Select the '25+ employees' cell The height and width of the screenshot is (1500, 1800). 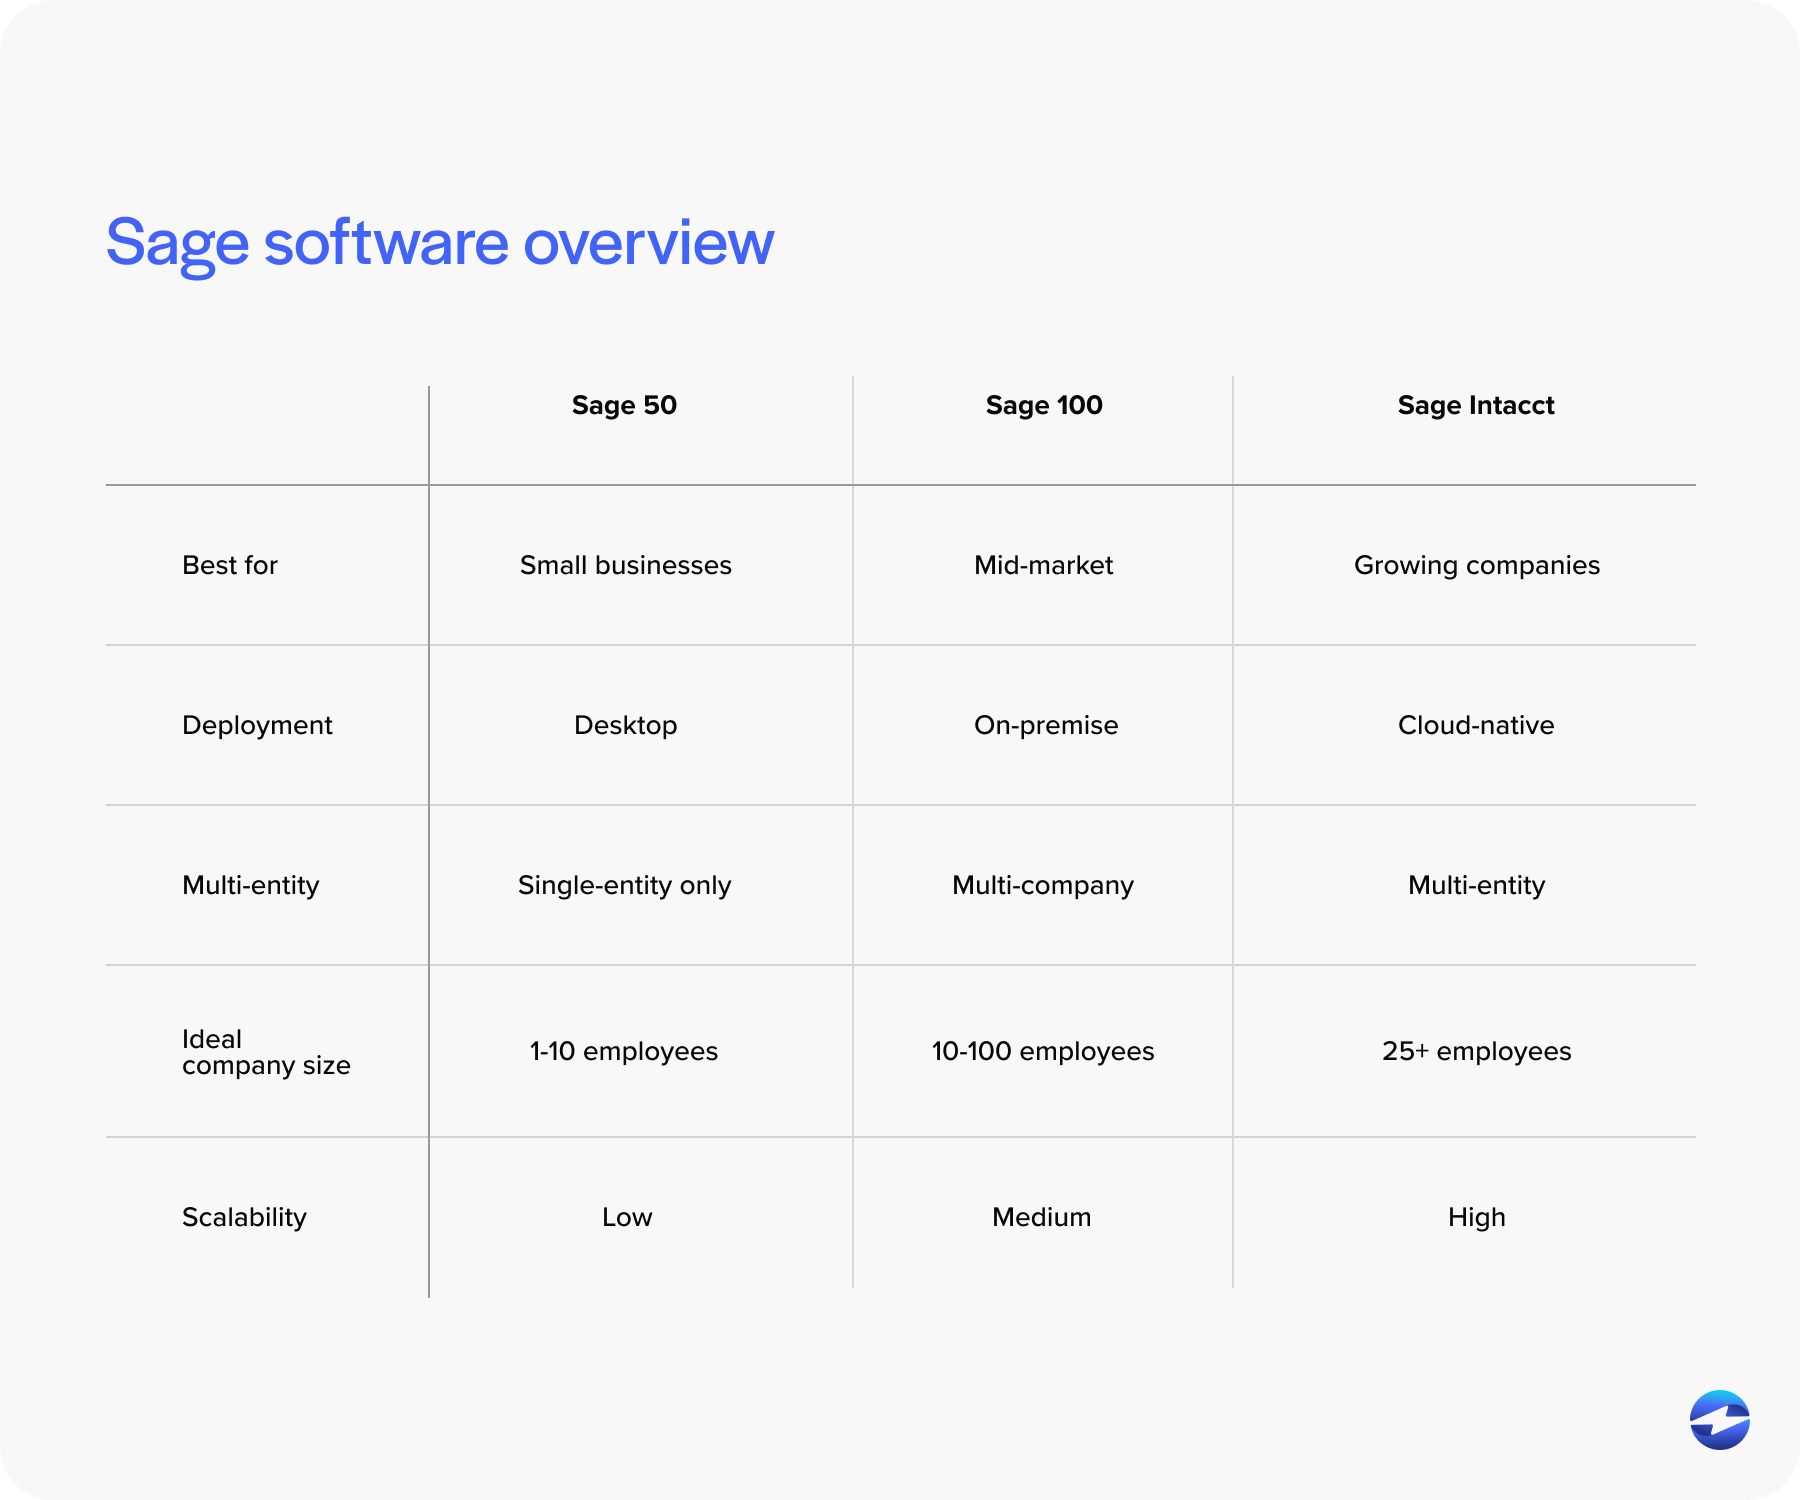tap(1476, 1051)
